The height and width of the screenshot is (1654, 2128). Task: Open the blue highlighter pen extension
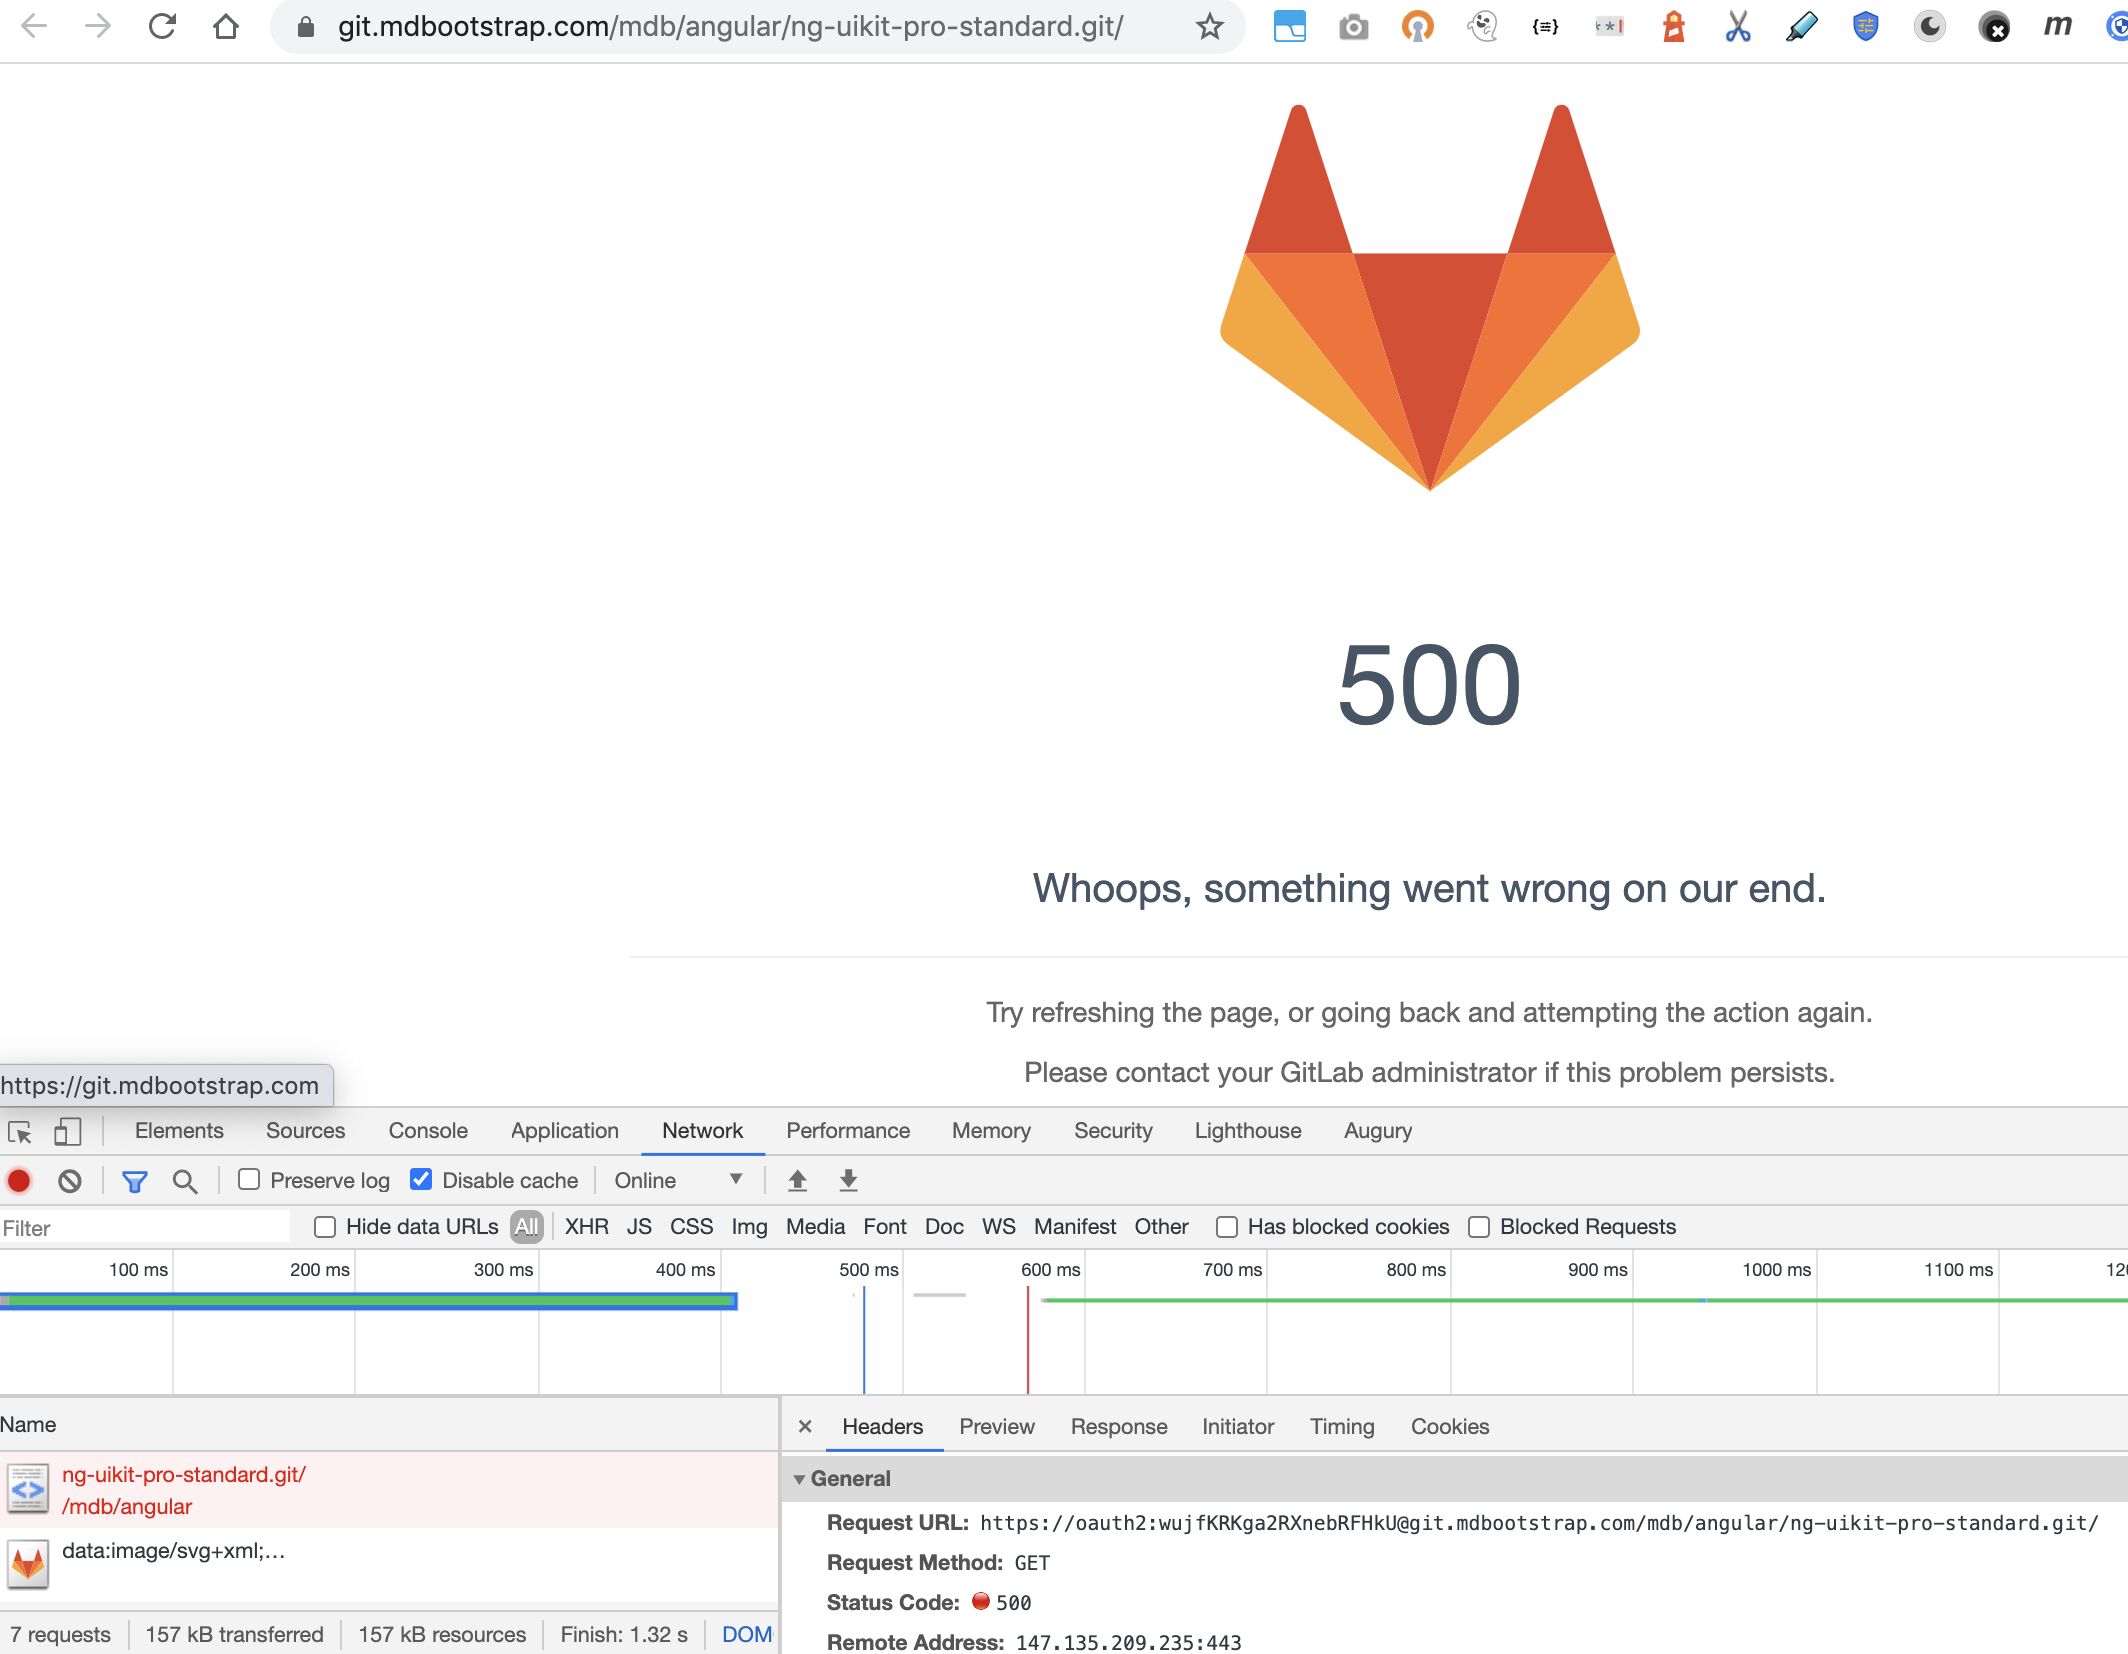click(1802, 26)
